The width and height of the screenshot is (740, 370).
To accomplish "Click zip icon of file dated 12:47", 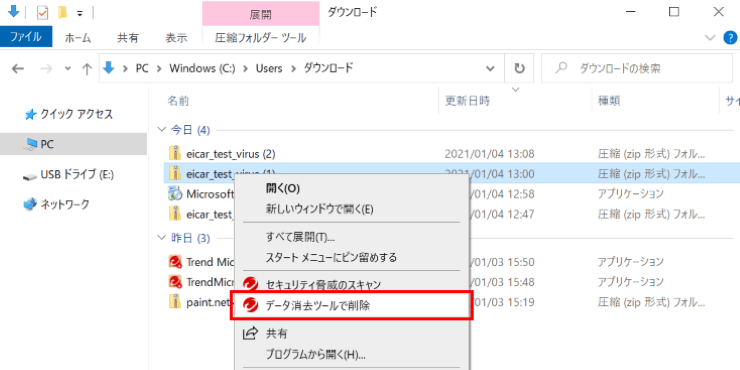I will (x=175, y=214).
